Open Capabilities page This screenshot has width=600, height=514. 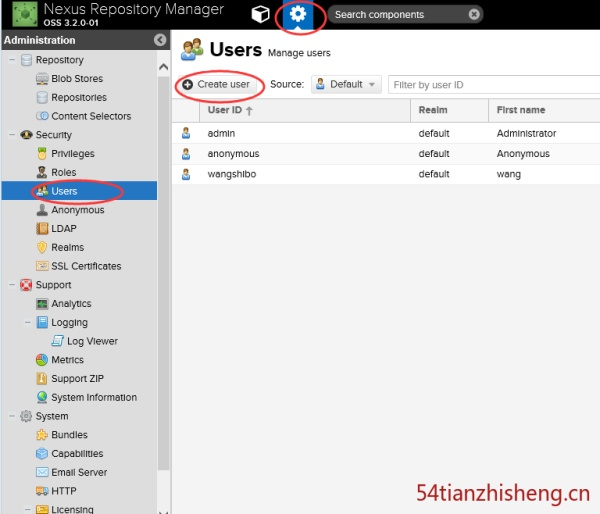[77, 454]
